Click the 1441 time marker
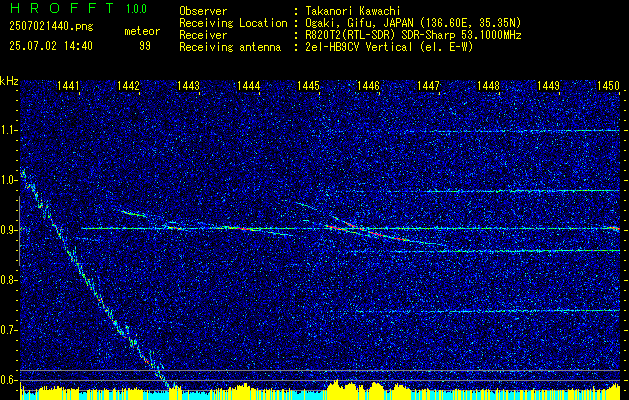The image size is (629, 400). [68, 85]
